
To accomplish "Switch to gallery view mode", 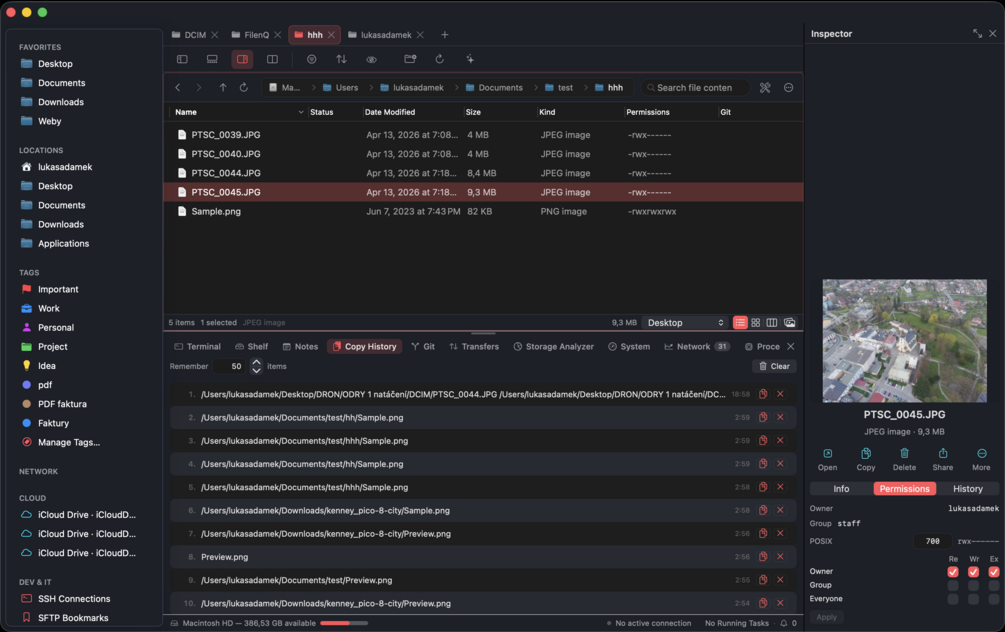I will (790, 322).
